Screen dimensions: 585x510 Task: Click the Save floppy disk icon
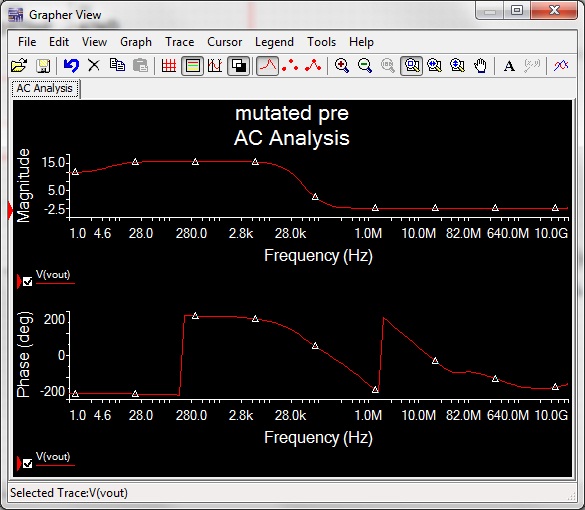[x=43, y=66]
